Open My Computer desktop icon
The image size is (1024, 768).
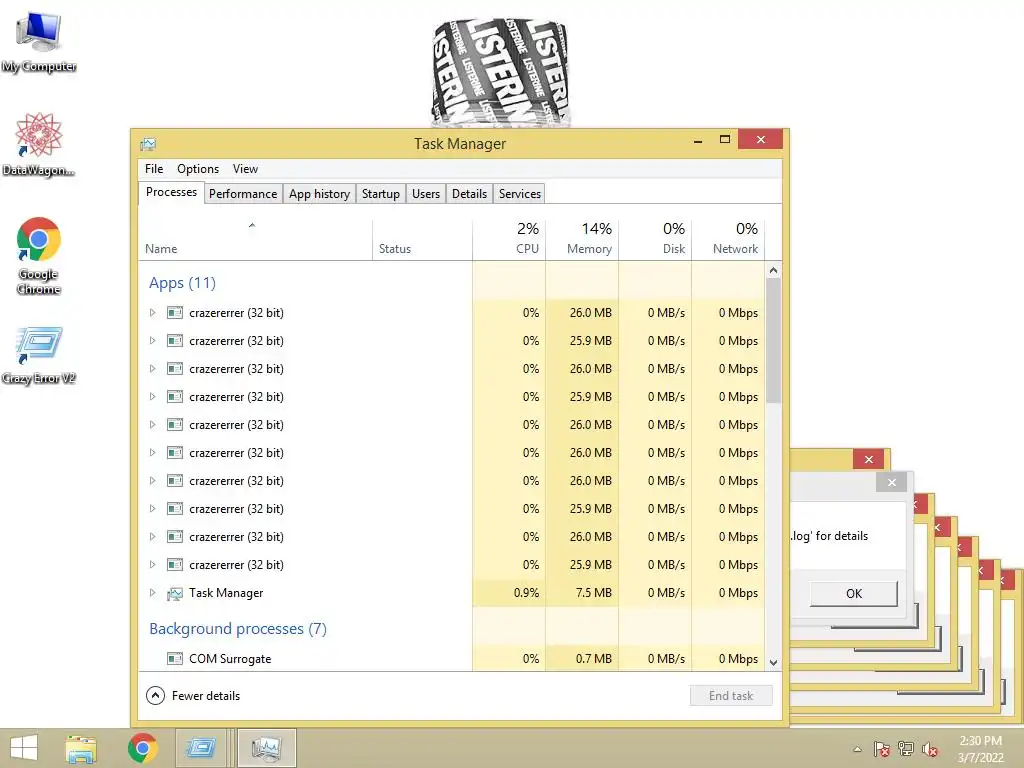coord(39,42)
